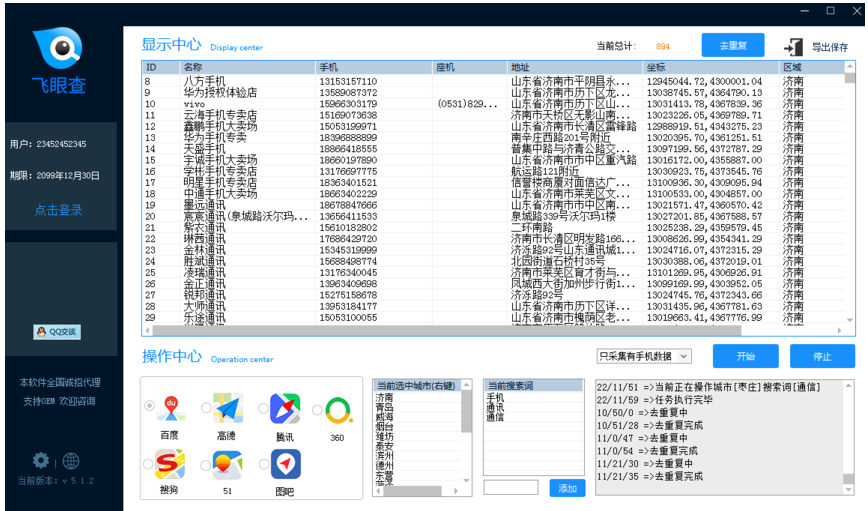Click the 当前搜索词 list header
Image resolution: width=868 pixels, height=511 pixels.
point(534,385)
